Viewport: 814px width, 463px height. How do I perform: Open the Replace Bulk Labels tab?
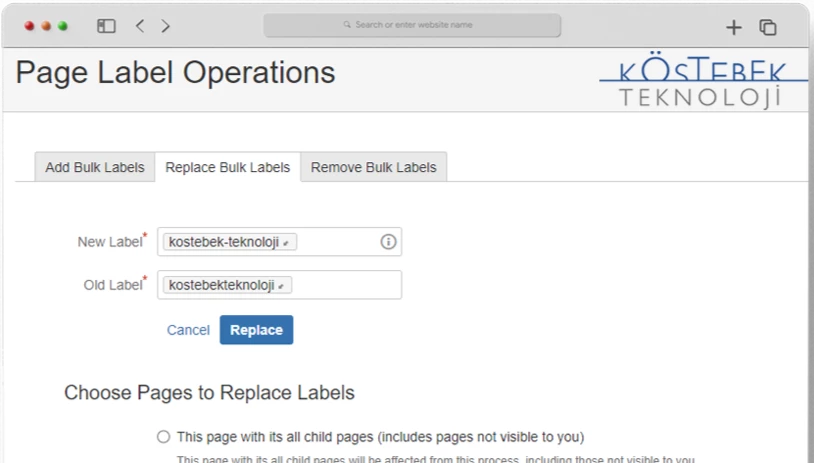pyautogui.click(x=227, y=167)
